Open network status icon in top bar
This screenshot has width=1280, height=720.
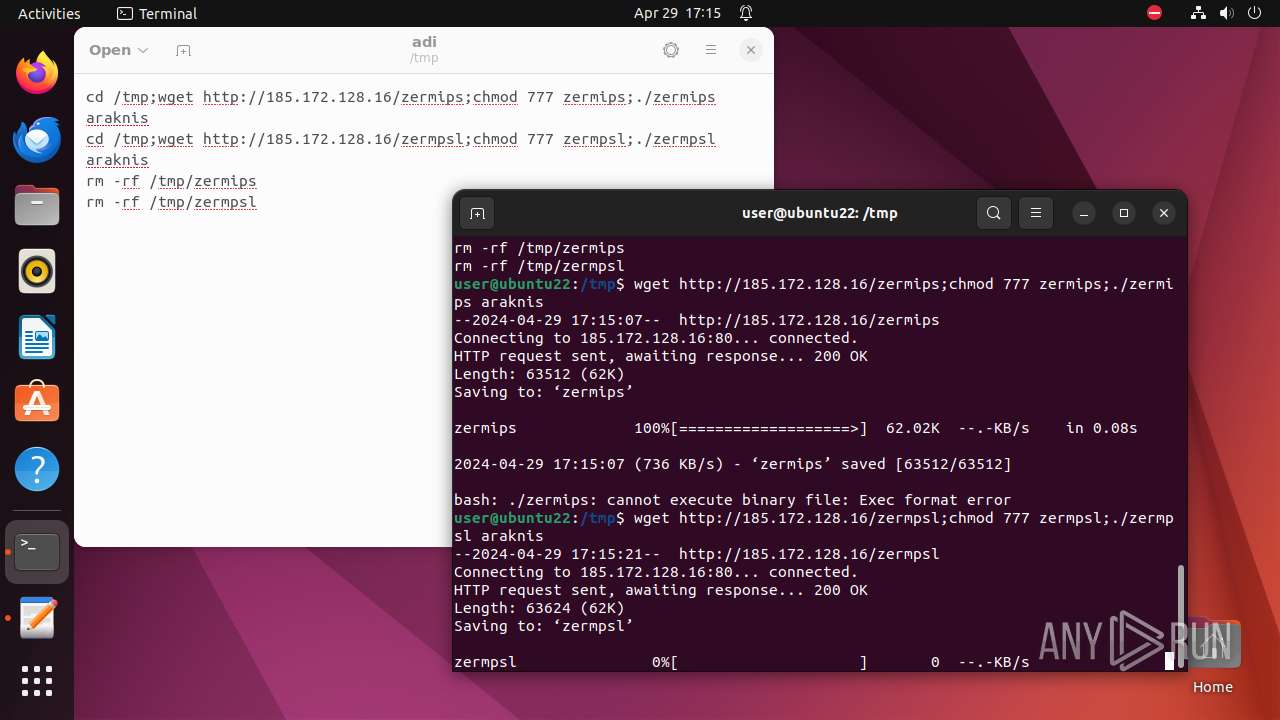[x=1199, y=13]
